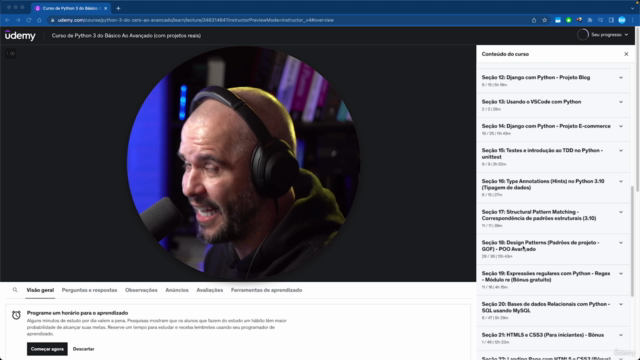Reload the page with the refresh icon
This screenshot has height=360, width=640.
click(29, 20)
